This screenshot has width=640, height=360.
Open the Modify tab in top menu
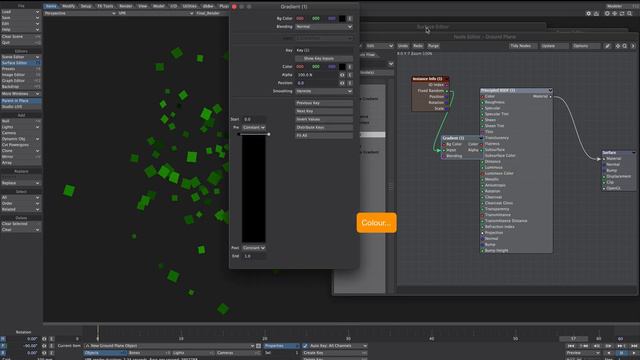(x=68, y=6)
